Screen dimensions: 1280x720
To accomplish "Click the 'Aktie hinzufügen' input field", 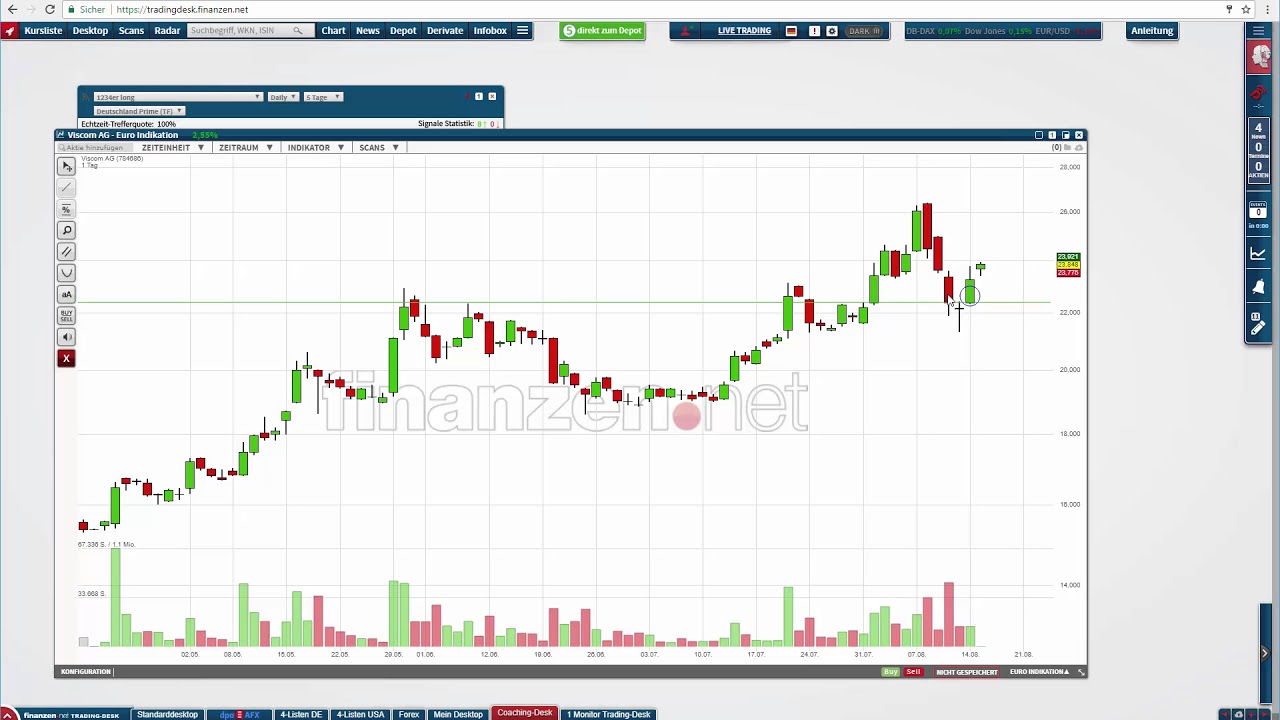I will point(94,148).
